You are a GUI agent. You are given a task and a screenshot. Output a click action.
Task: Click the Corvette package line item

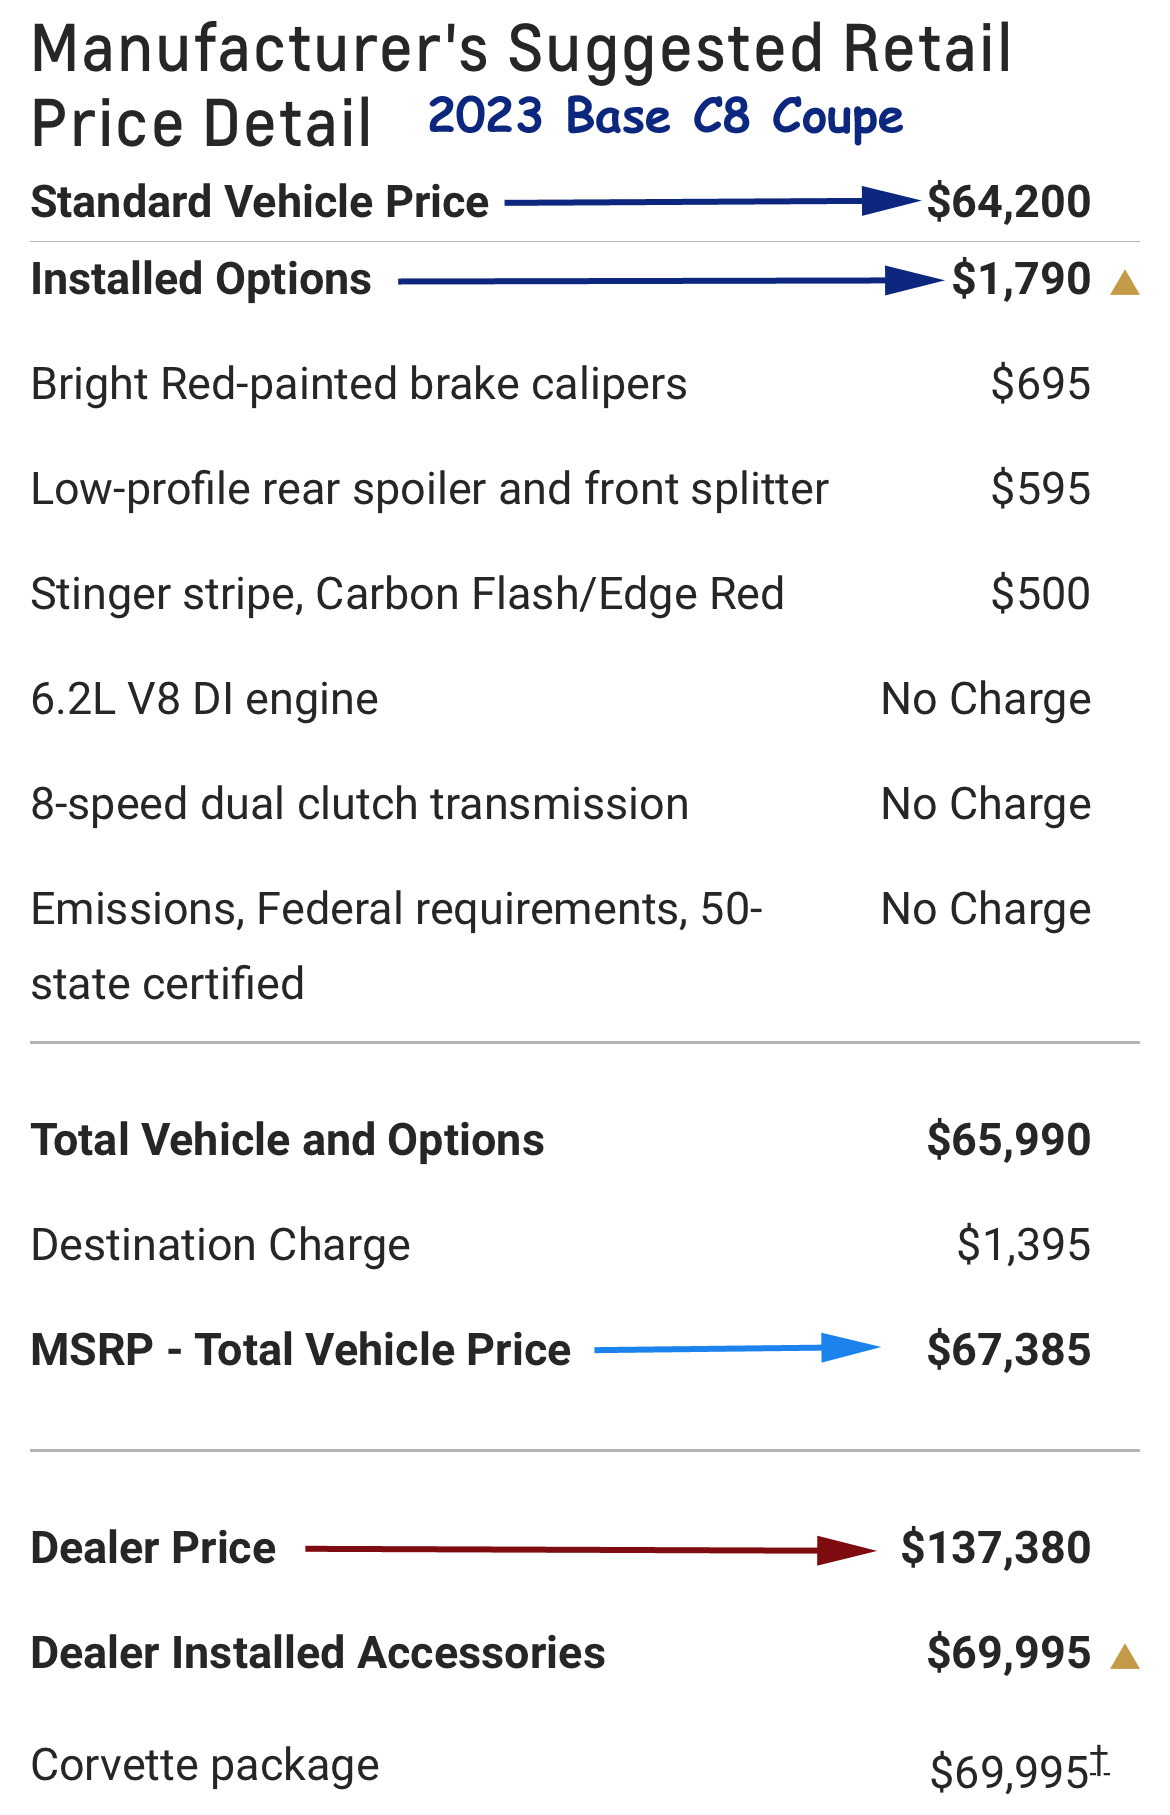pyautogui.click(x=205, y=1765)
